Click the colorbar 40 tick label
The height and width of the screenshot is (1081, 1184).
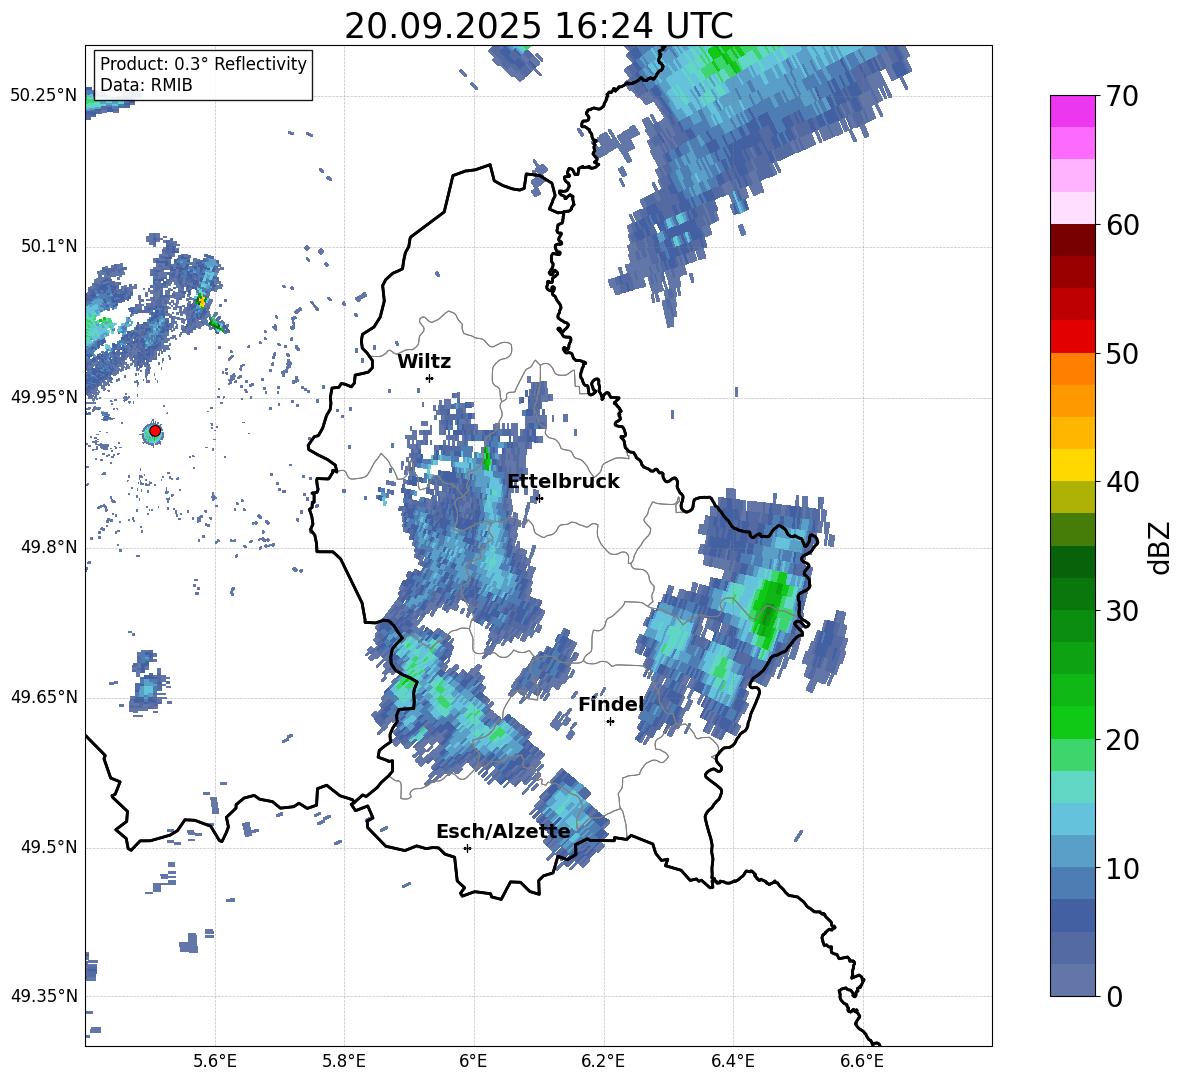coord(1122,482)
